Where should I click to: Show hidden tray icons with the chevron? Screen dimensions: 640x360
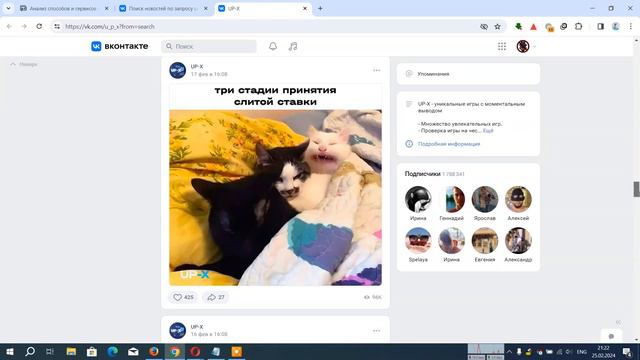click(x=509, y=351)
